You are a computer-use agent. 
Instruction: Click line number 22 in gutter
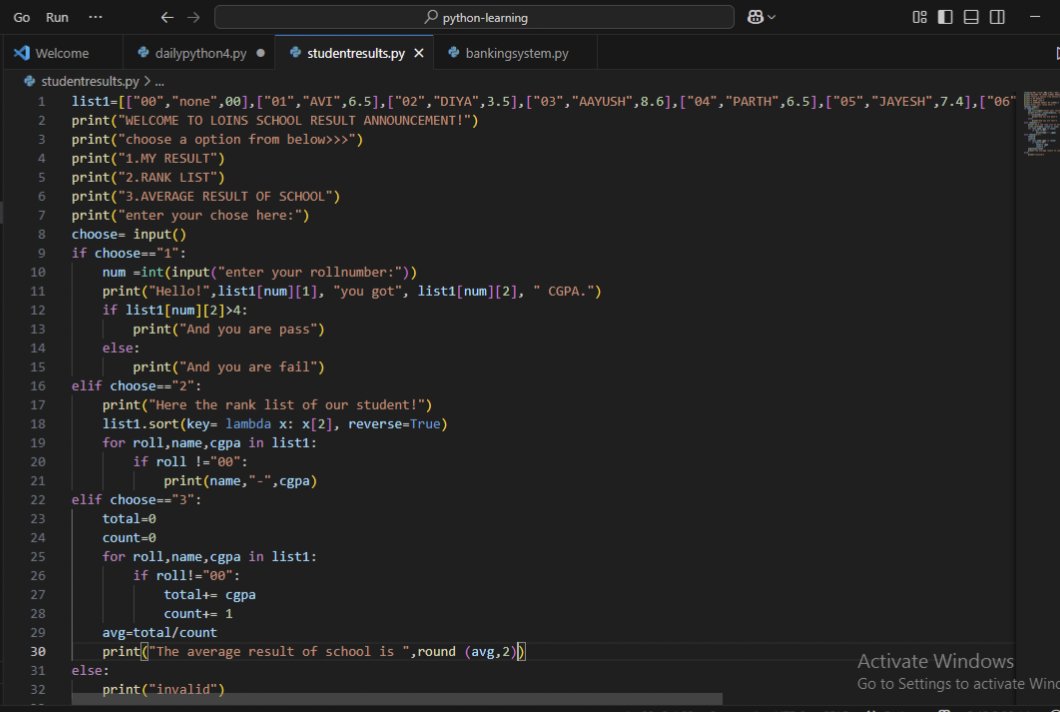(37, 499)
